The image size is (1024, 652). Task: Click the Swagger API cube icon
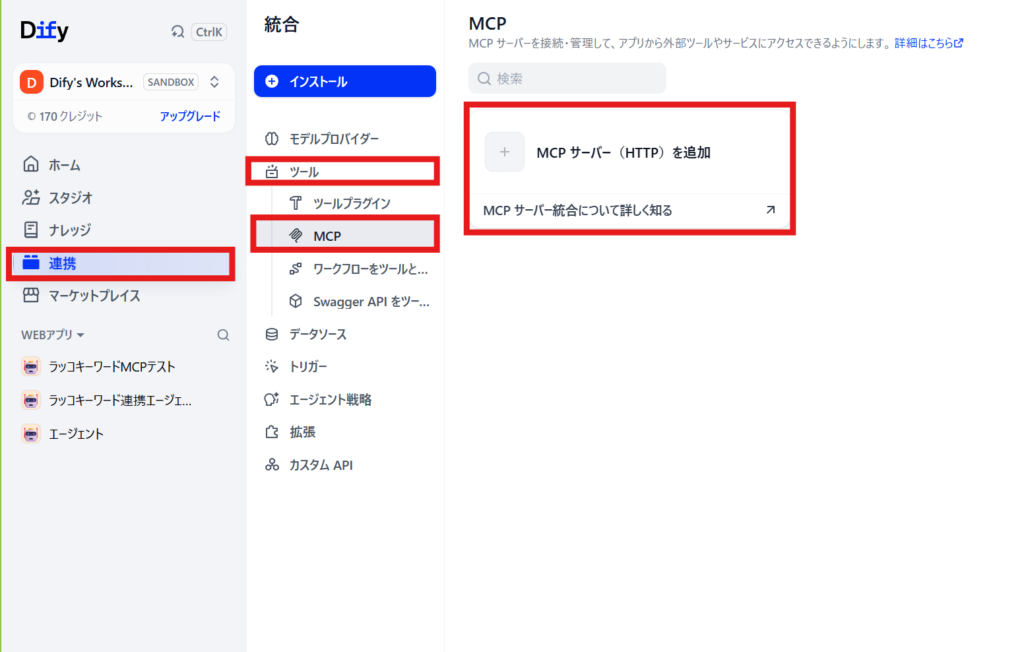296,301
